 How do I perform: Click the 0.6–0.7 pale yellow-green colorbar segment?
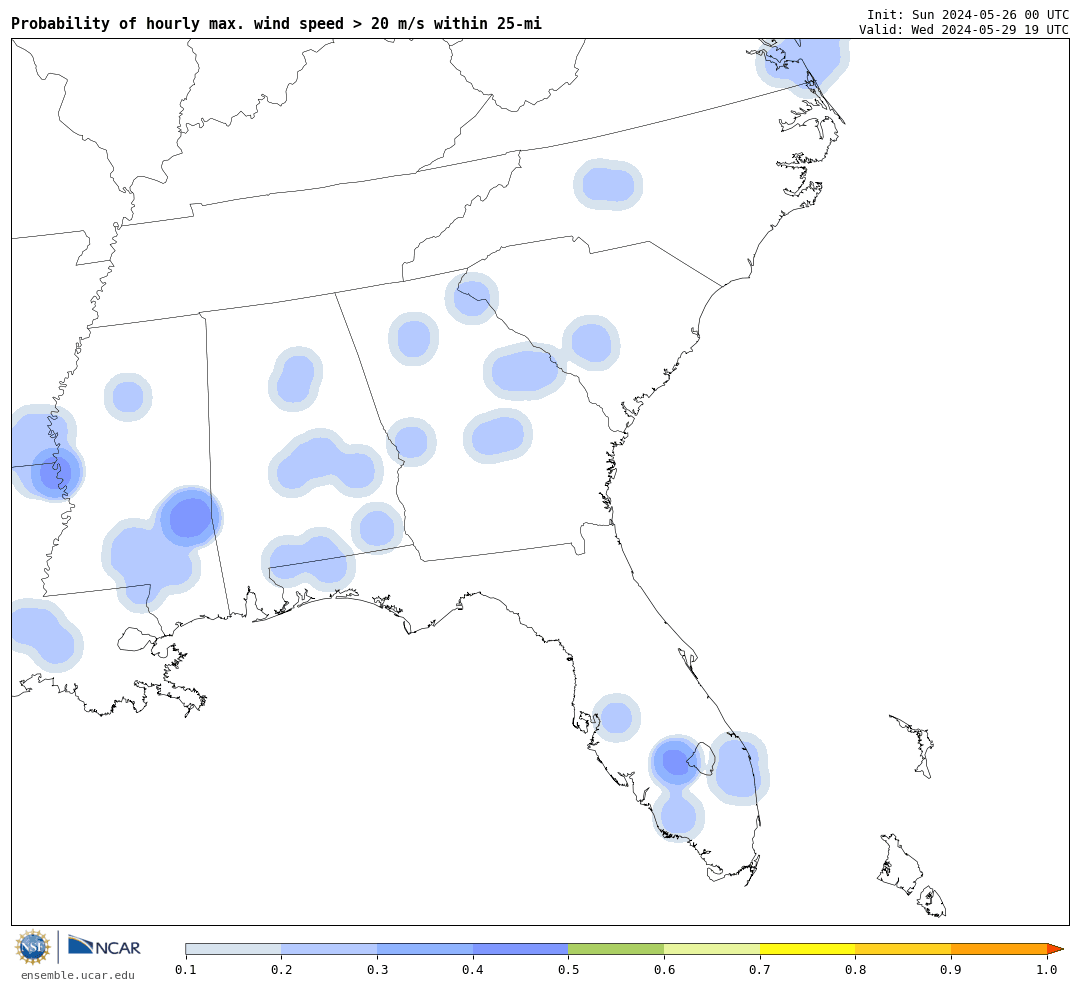(x=712, y=949)
